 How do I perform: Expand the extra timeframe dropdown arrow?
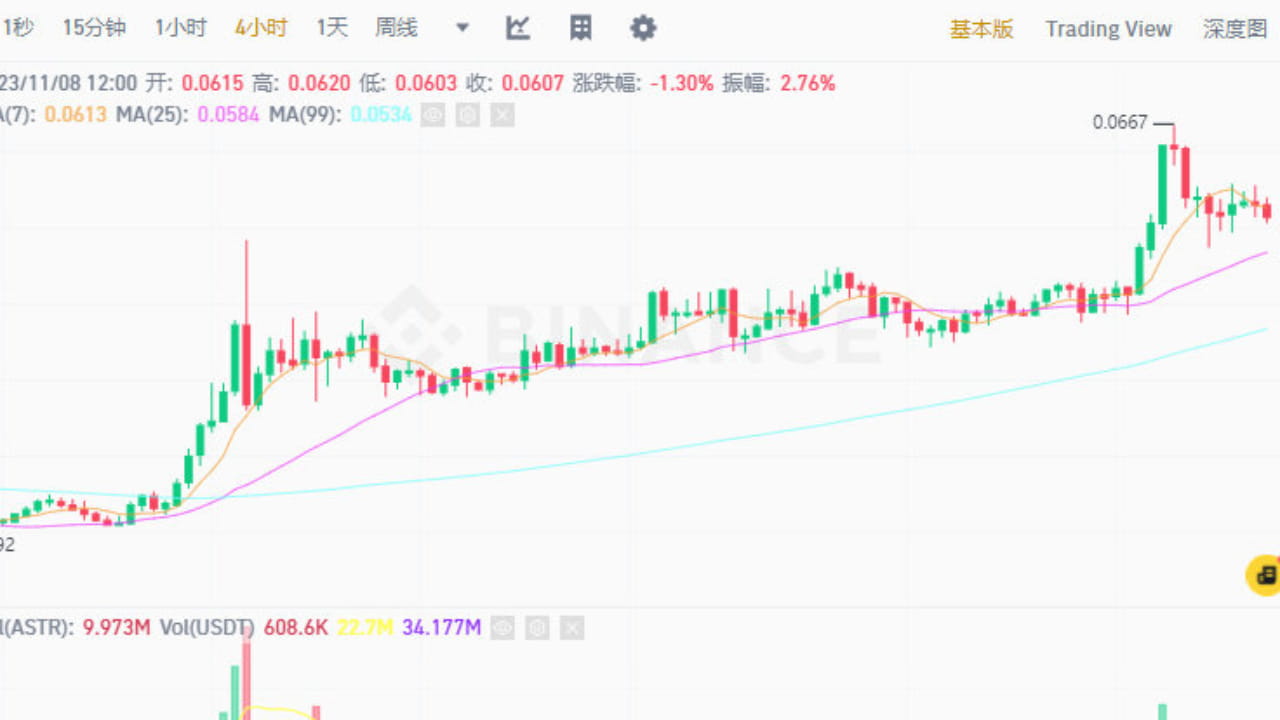click(x=461, y=28)
